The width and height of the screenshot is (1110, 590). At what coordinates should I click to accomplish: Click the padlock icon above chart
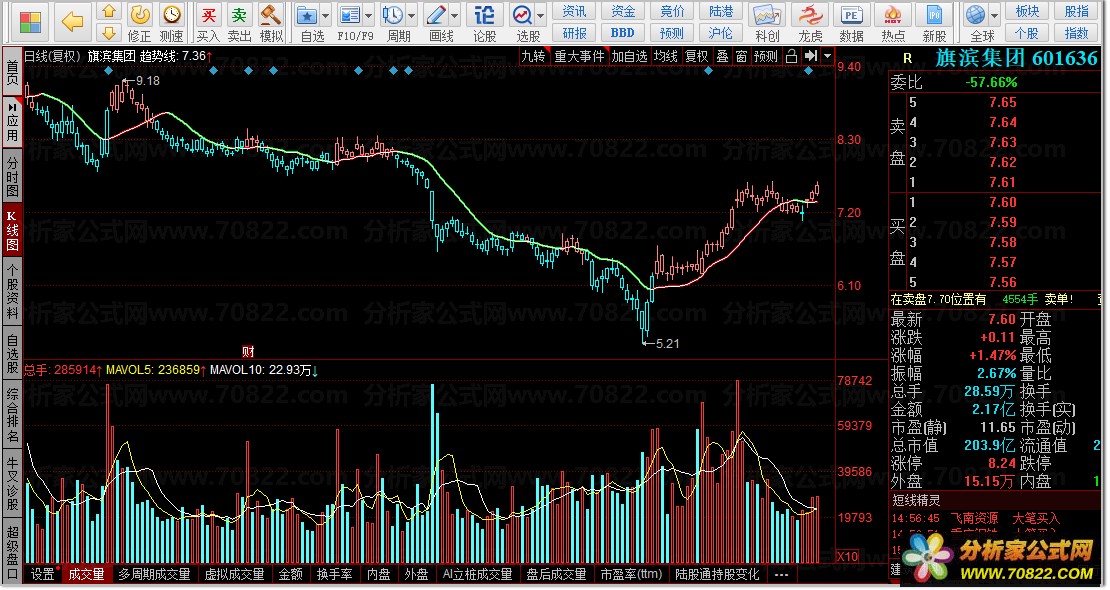point(791,56)
